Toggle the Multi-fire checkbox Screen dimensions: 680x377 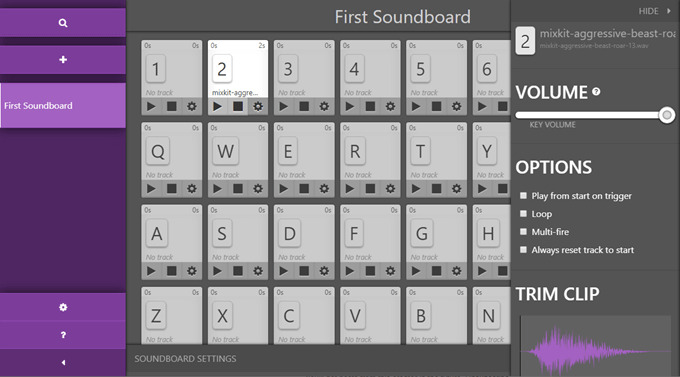[523, 232]
